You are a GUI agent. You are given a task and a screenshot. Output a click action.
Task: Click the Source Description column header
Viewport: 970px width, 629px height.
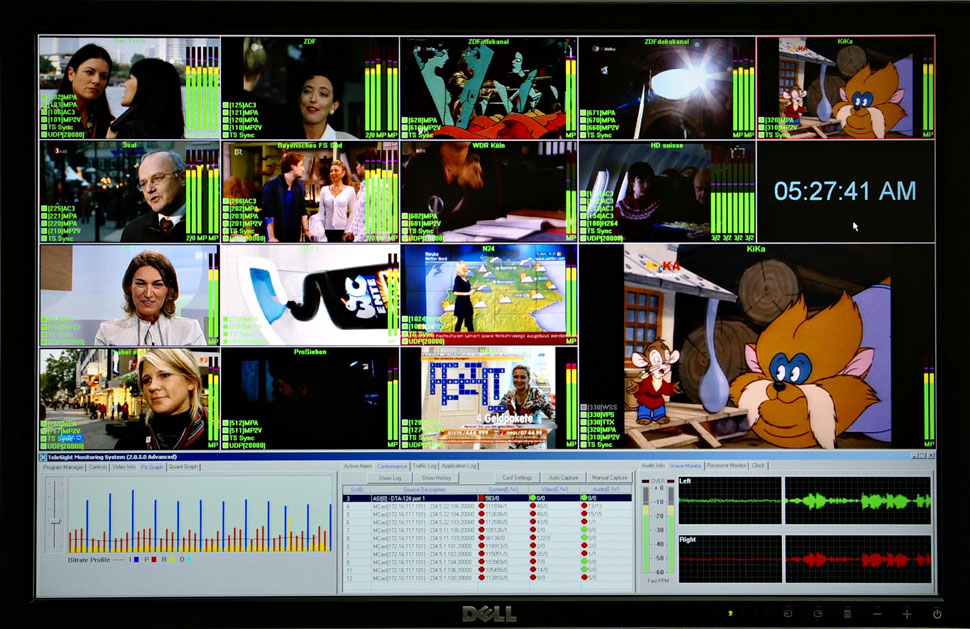(x=425, y=489)
